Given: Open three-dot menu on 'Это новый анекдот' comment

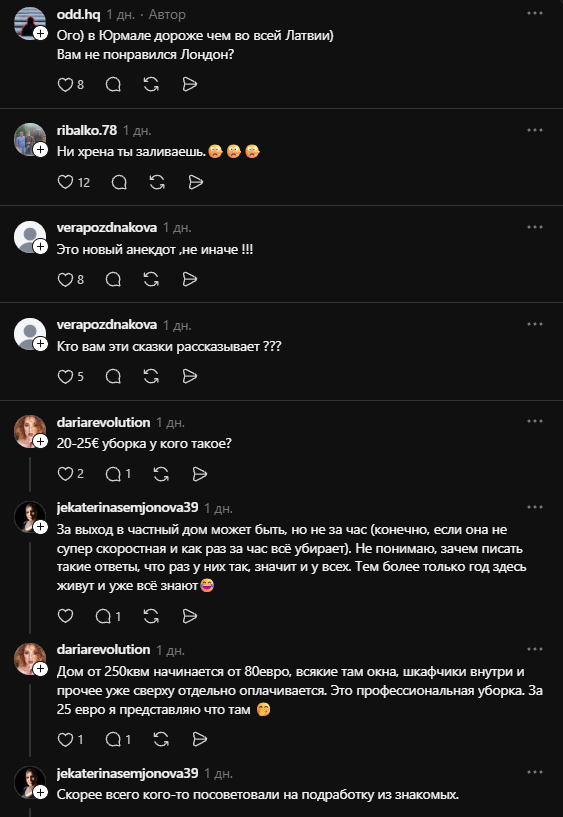Looking at the screenshot, I should [535, 227].
